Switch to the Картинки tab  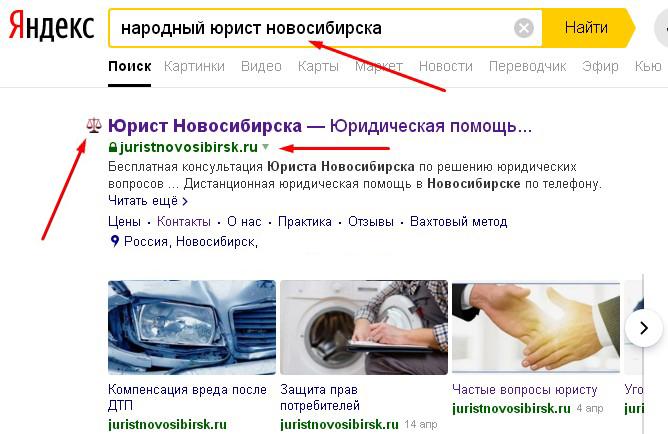(x=194, y=66)
